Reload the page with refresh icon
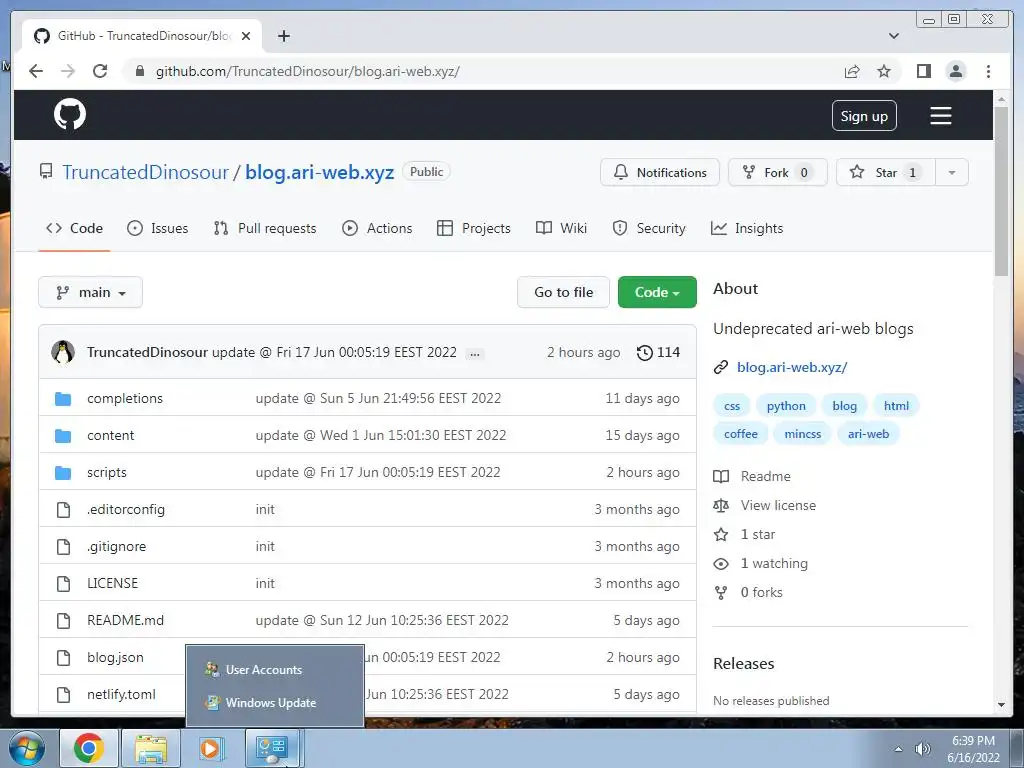Image resolution: width=1024 pixels, height=768 pixels. click(x=100, y=71)
